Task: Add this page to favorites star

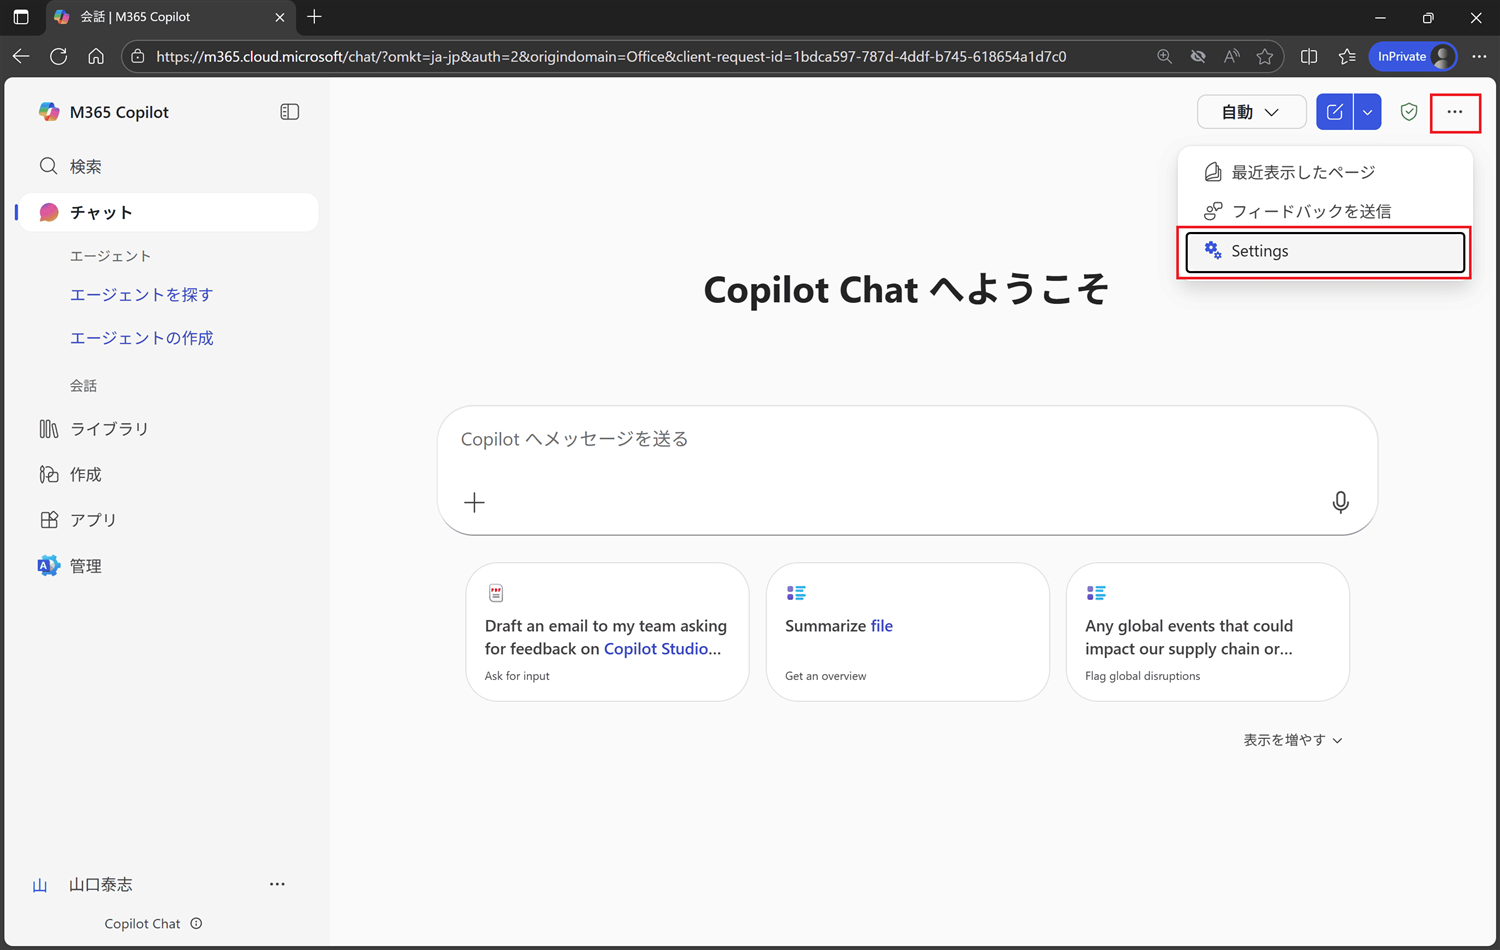Action: (x=1265, y=57)
